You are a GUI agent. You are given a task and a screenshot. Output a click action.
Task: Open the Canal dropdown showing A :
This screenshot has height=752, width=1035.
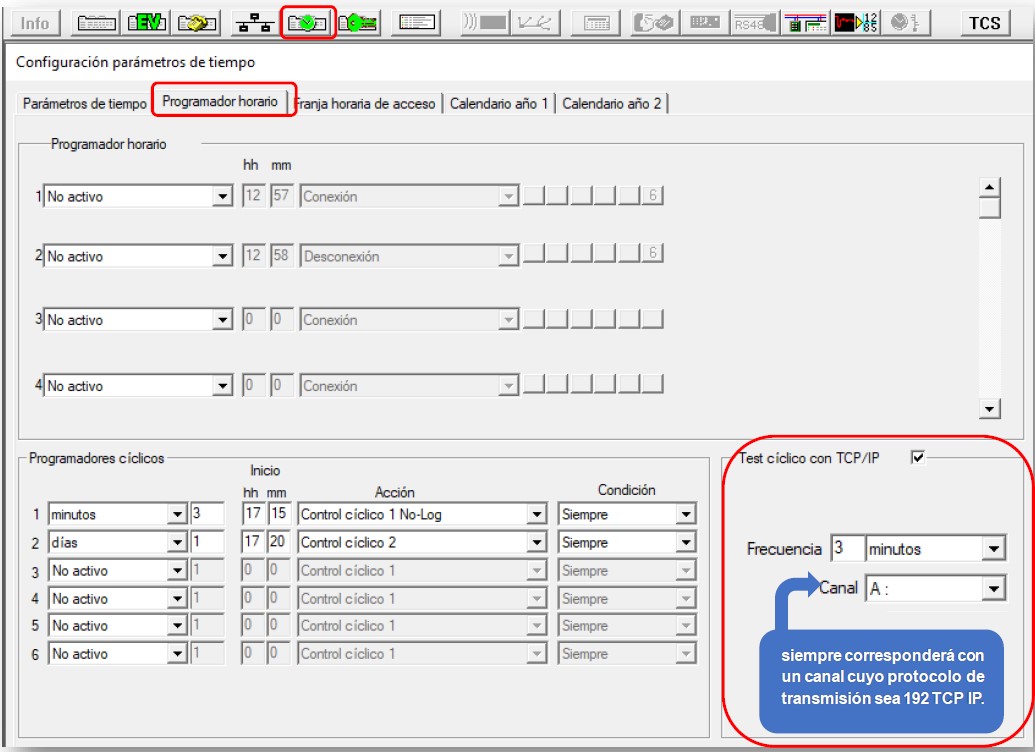pyautogui.click(x=992, y=589)
